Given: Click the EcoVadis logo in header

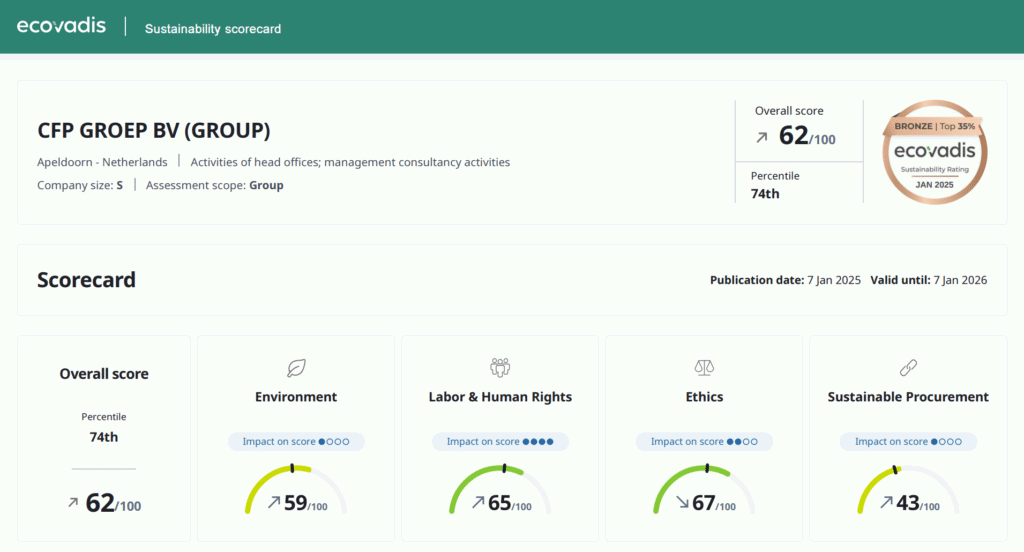Looking at the screenshot, I should point(61,26).
